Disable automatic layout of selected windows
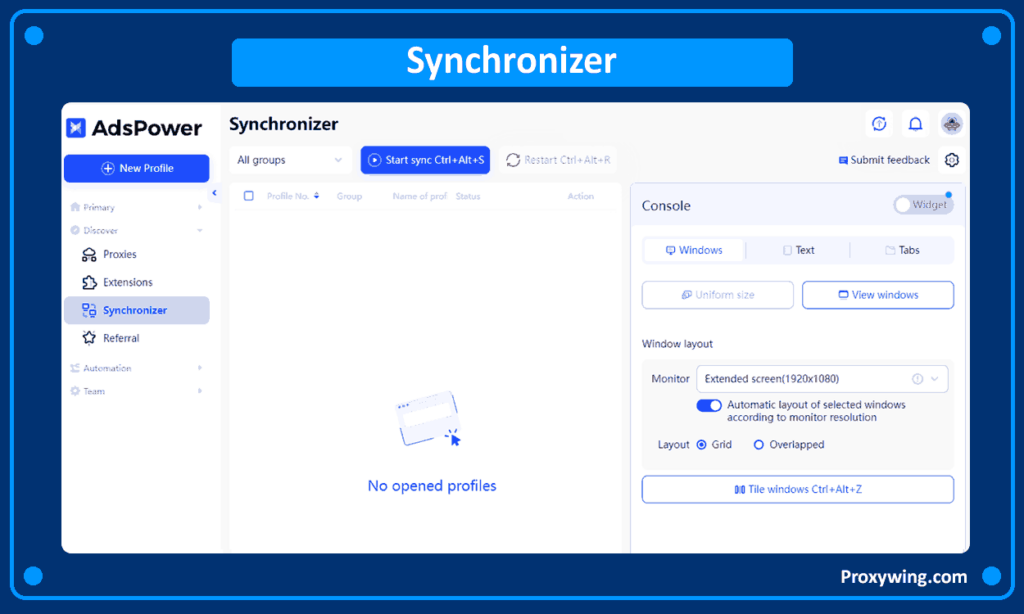Viewport: 1024px width, 614px height. point(709,405)
